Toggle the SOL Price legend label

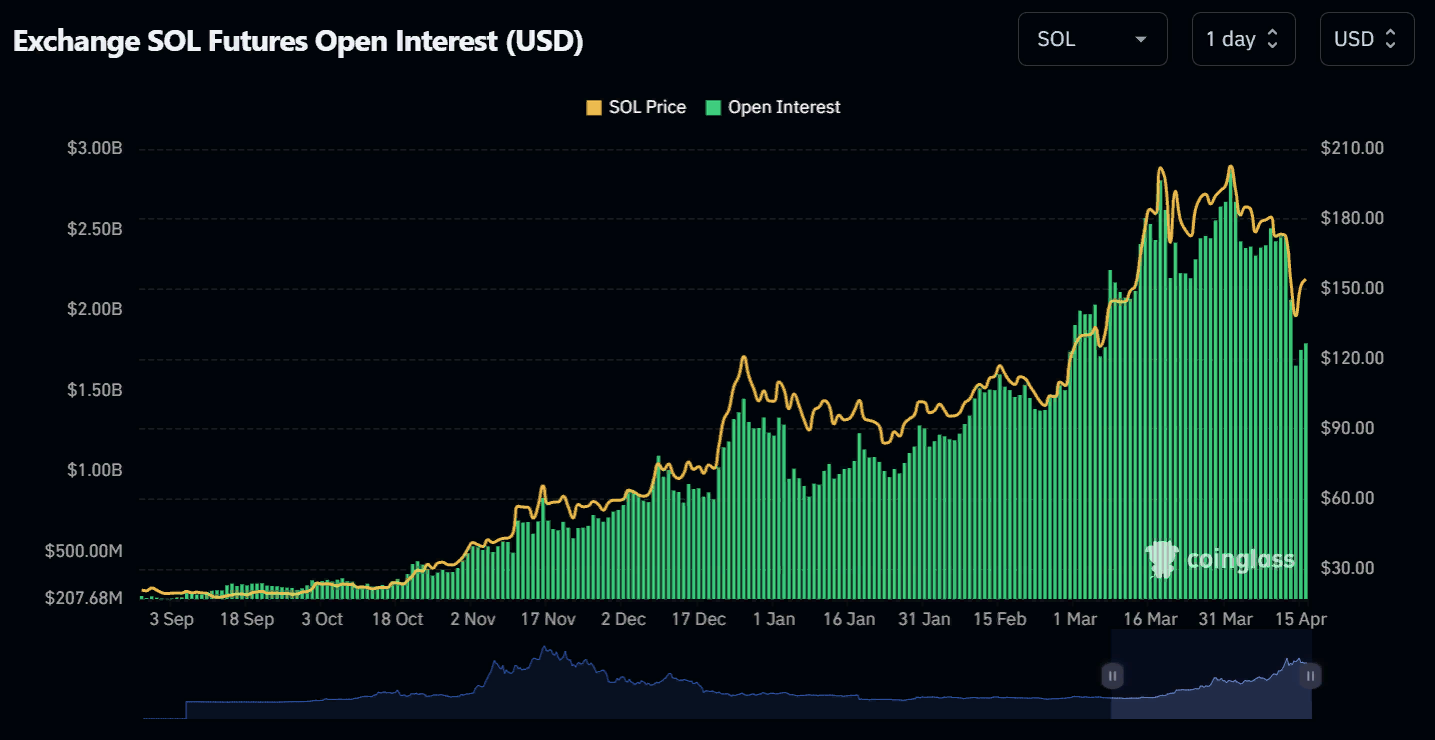pos(647,107)
